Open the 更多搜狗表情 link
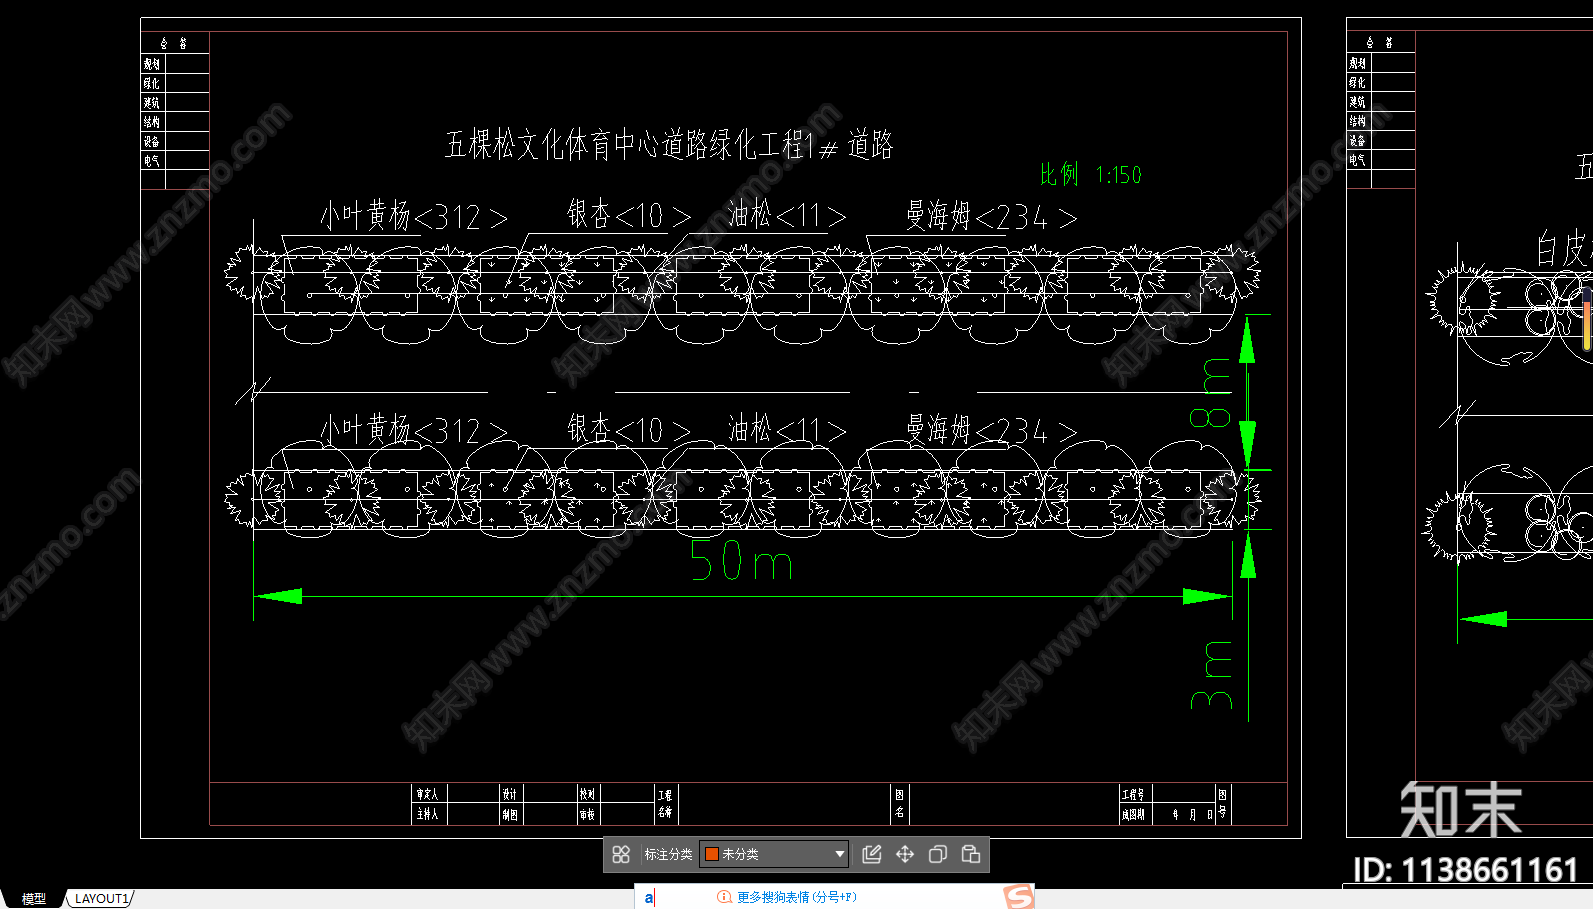1593x909 pixels. (x=796, y=897)
